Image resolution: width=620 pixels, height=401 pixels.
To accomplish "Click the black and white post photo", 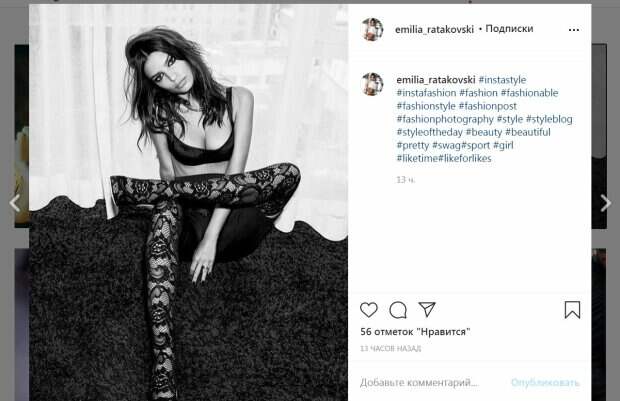I will [189, 202].
